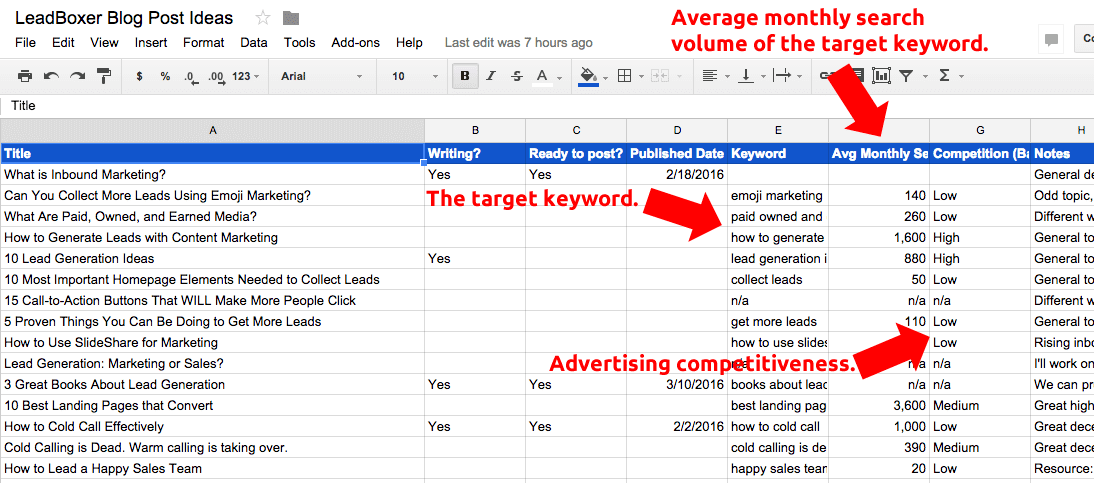This screenshot has height=483, width=1094.
Task: Toggle italic formatting
Action: coord(490,76)
